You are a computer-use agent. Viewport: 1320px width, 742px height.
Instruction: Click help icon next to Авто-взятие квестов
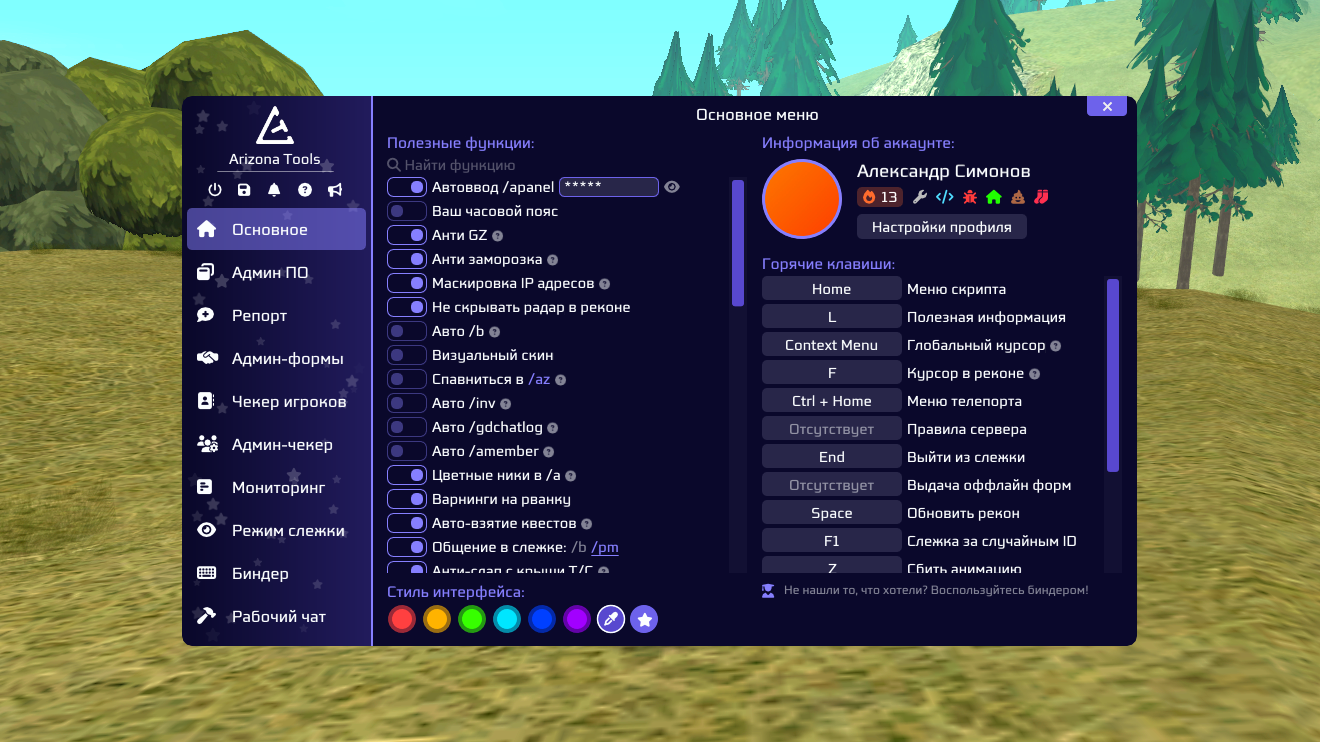tap(587, 524)
